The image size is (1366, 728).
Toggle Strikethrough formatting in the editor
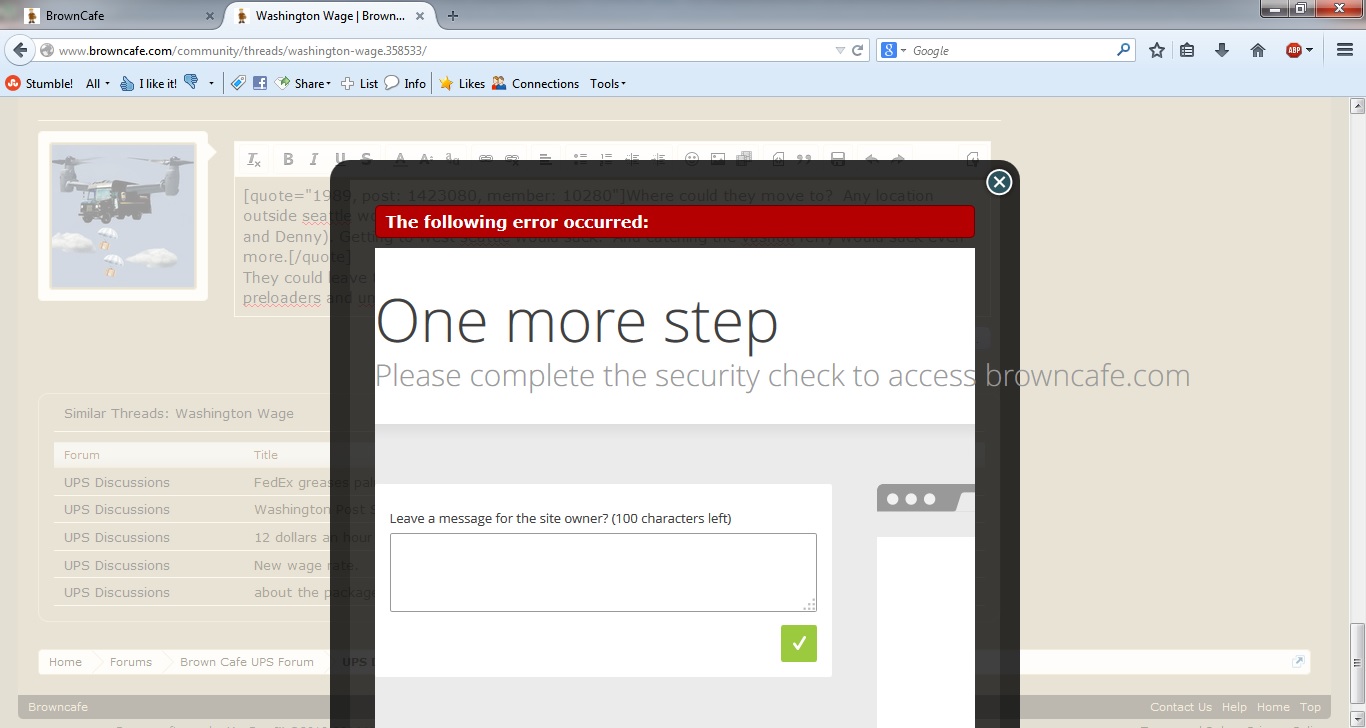(x=366, y=159)
